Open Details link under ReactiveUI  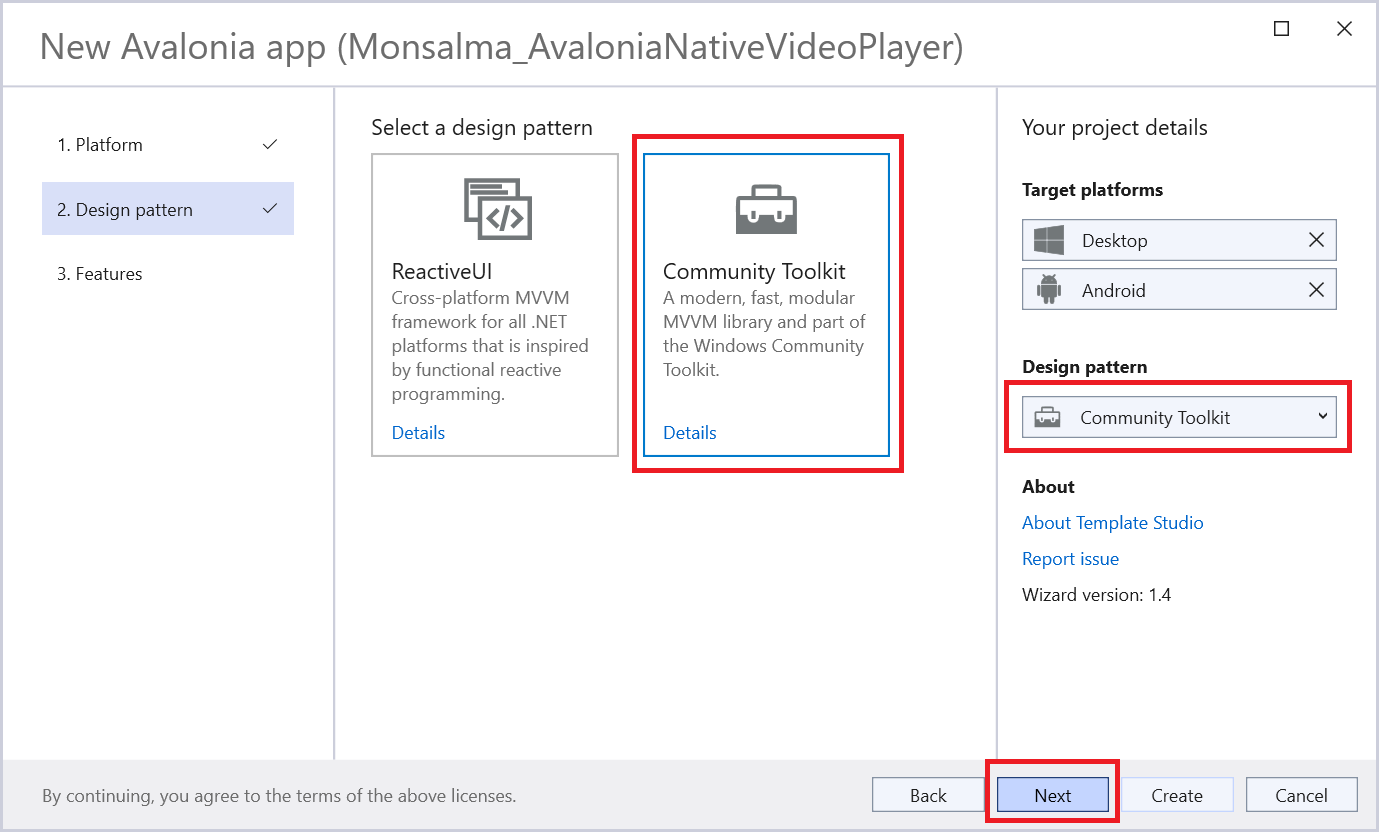click(x=418, y=433)
